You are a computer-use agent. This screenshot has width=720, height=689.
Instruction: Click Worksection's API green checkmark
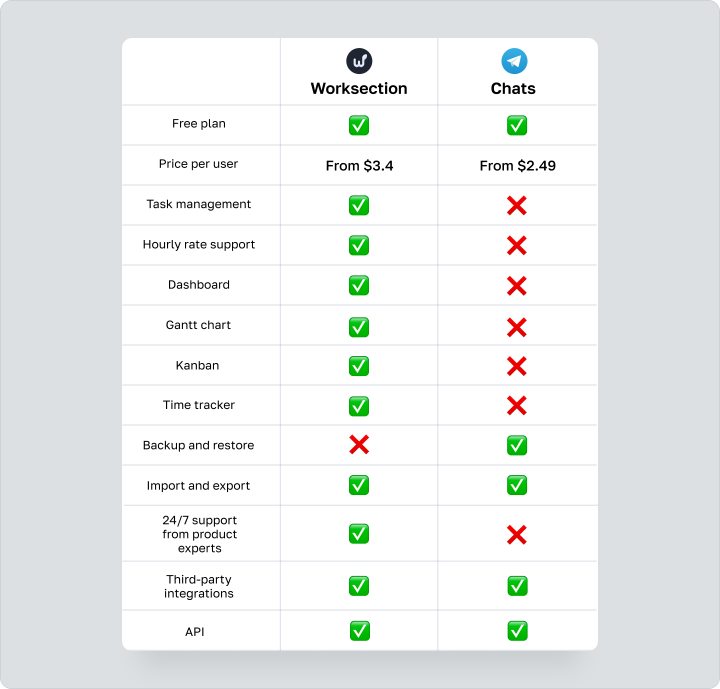[x=359, y=631]
